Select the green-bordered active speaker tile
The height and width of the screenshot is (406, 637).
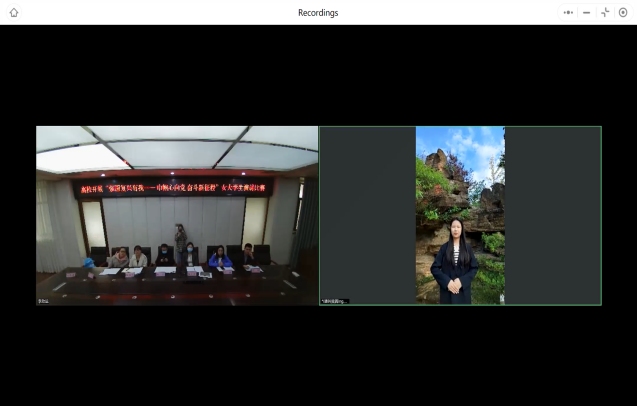(460, 215)
